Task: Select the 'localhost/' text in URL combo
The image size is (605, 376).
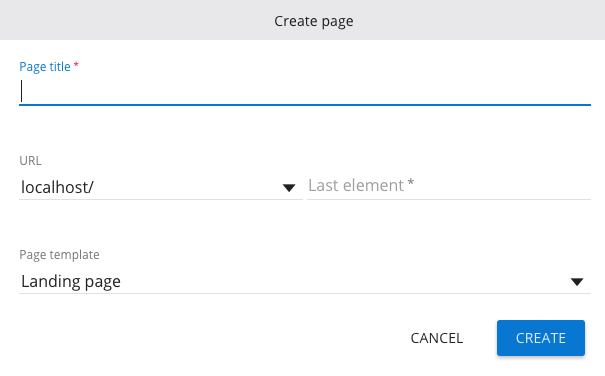Action: [x=57, y=187]
